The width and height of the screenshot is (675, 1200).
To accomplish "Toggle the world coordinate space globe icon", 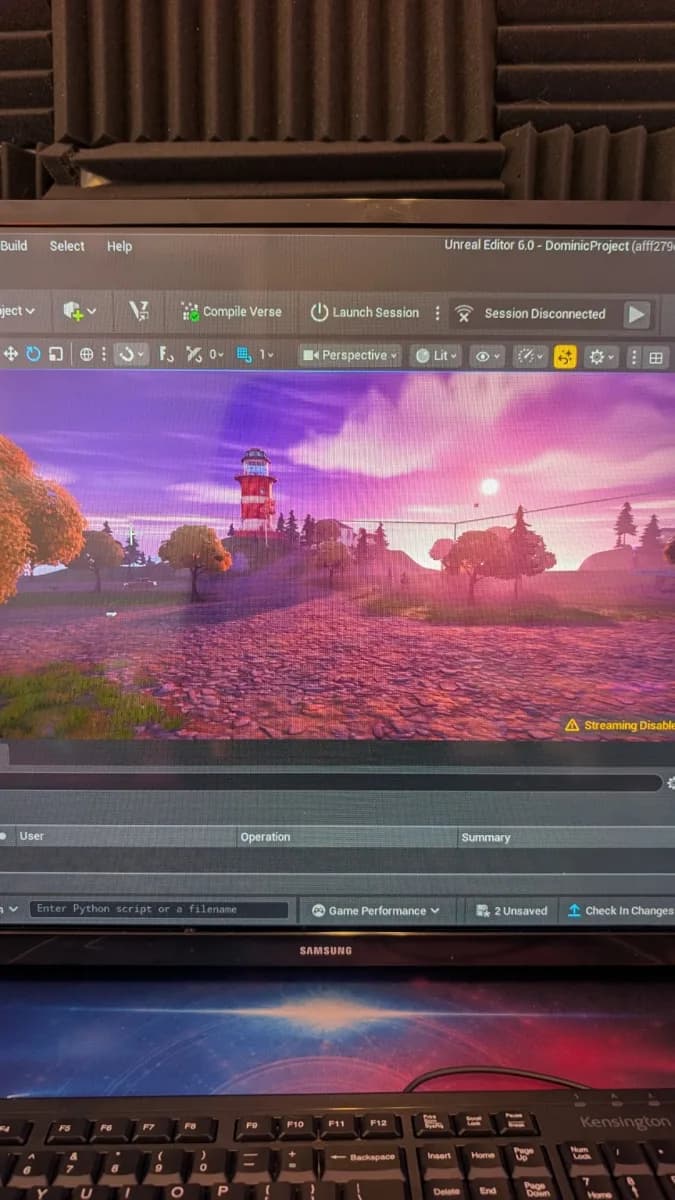I will tap(86, 354).
